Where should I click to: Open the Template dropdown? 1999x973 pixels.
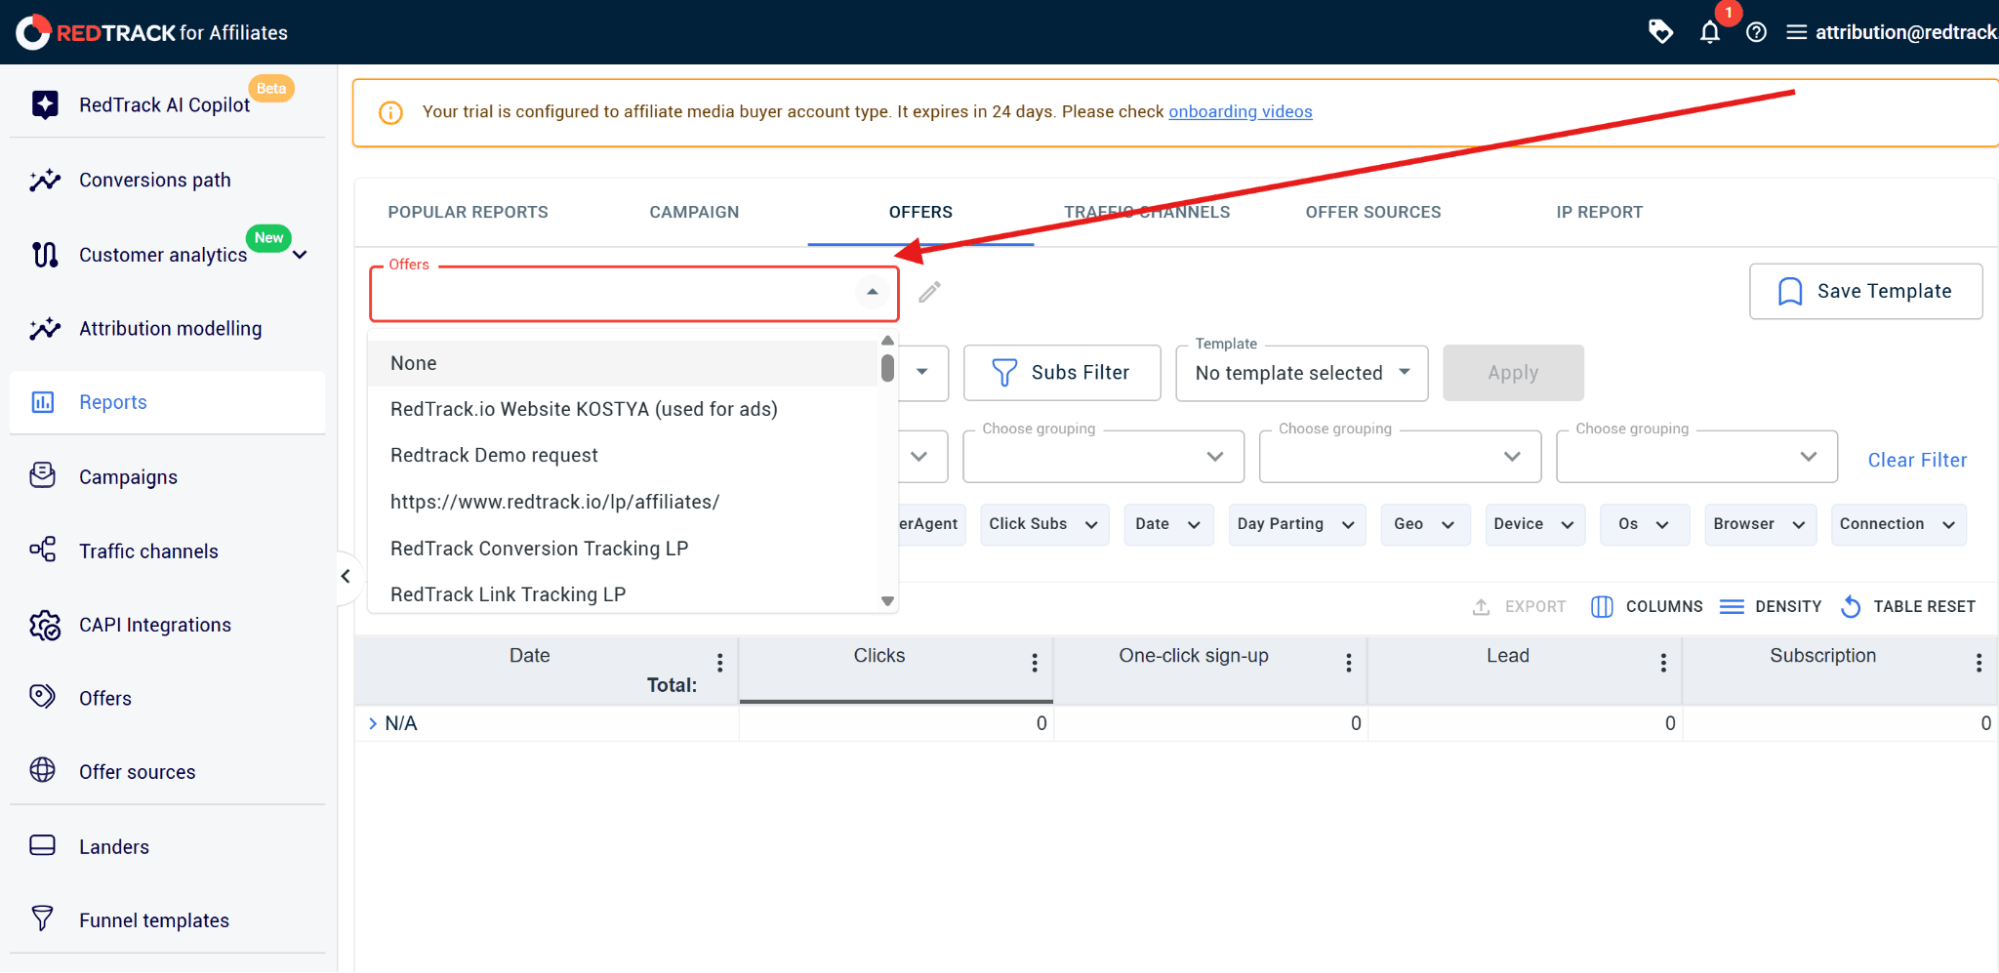(x=1302, y=373)
